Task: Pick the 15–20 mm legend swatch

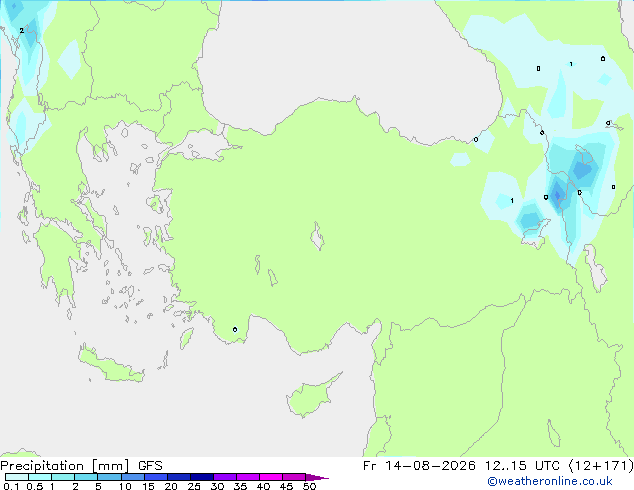Action: pos(155,477)
